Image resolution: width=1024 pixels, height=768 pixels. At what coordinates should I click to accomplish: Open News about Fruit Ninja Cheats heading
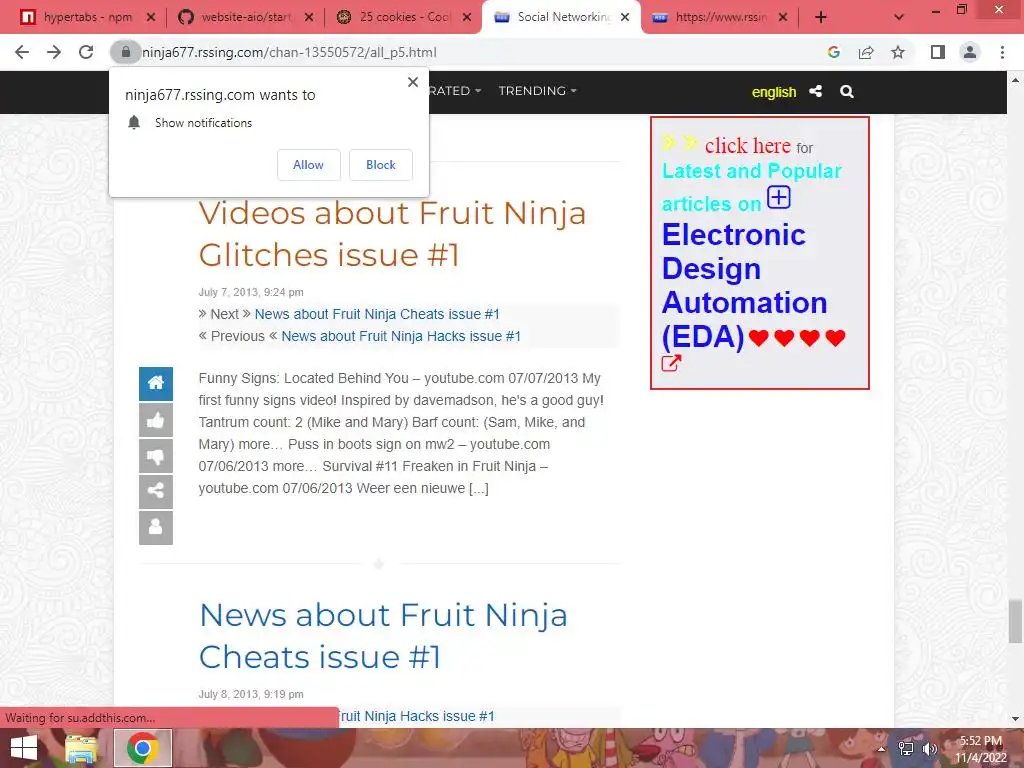click(383, 636)
